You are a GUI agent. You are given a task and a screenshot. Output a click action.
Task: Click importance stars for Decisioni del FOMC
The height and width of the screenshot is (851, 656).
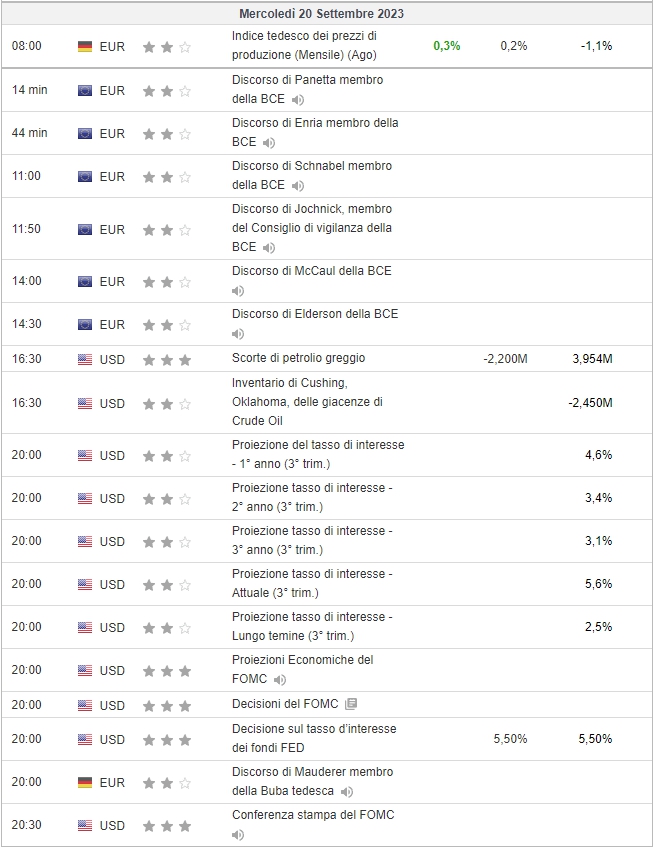pyautogui.click(x=167, y=706)
